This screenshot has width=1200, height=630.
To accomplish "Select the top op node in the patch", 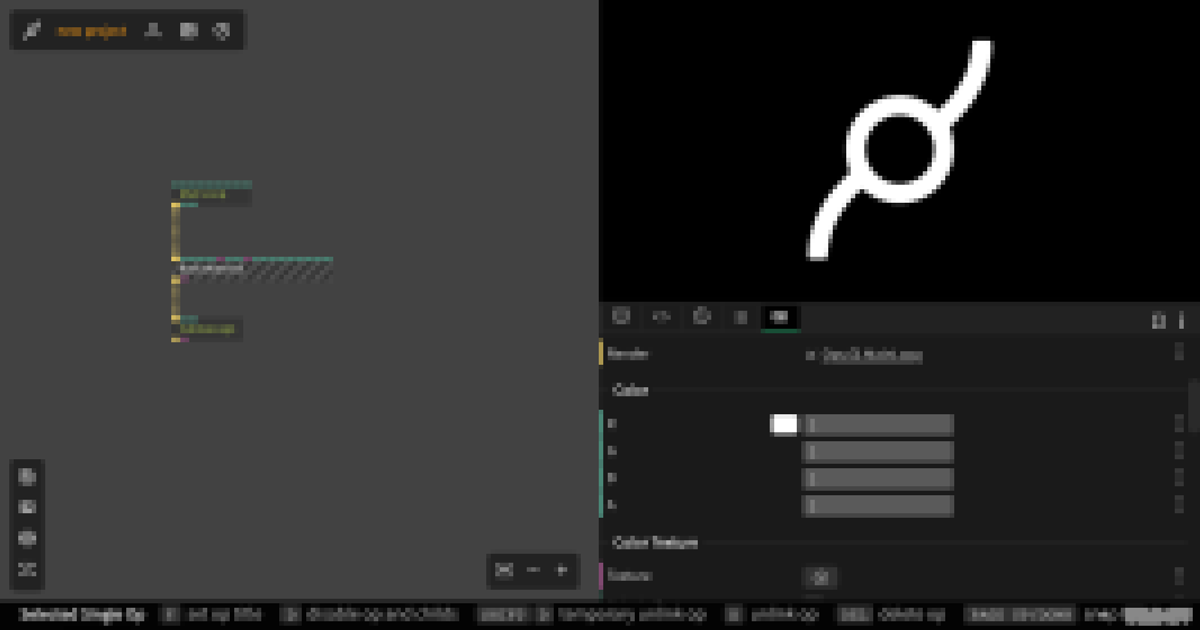I will [x=211, y=194].
